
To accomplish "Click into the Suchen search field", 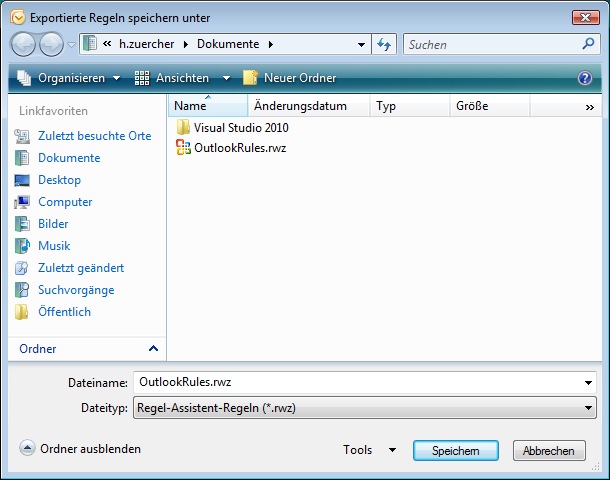I will click(494, 44).
